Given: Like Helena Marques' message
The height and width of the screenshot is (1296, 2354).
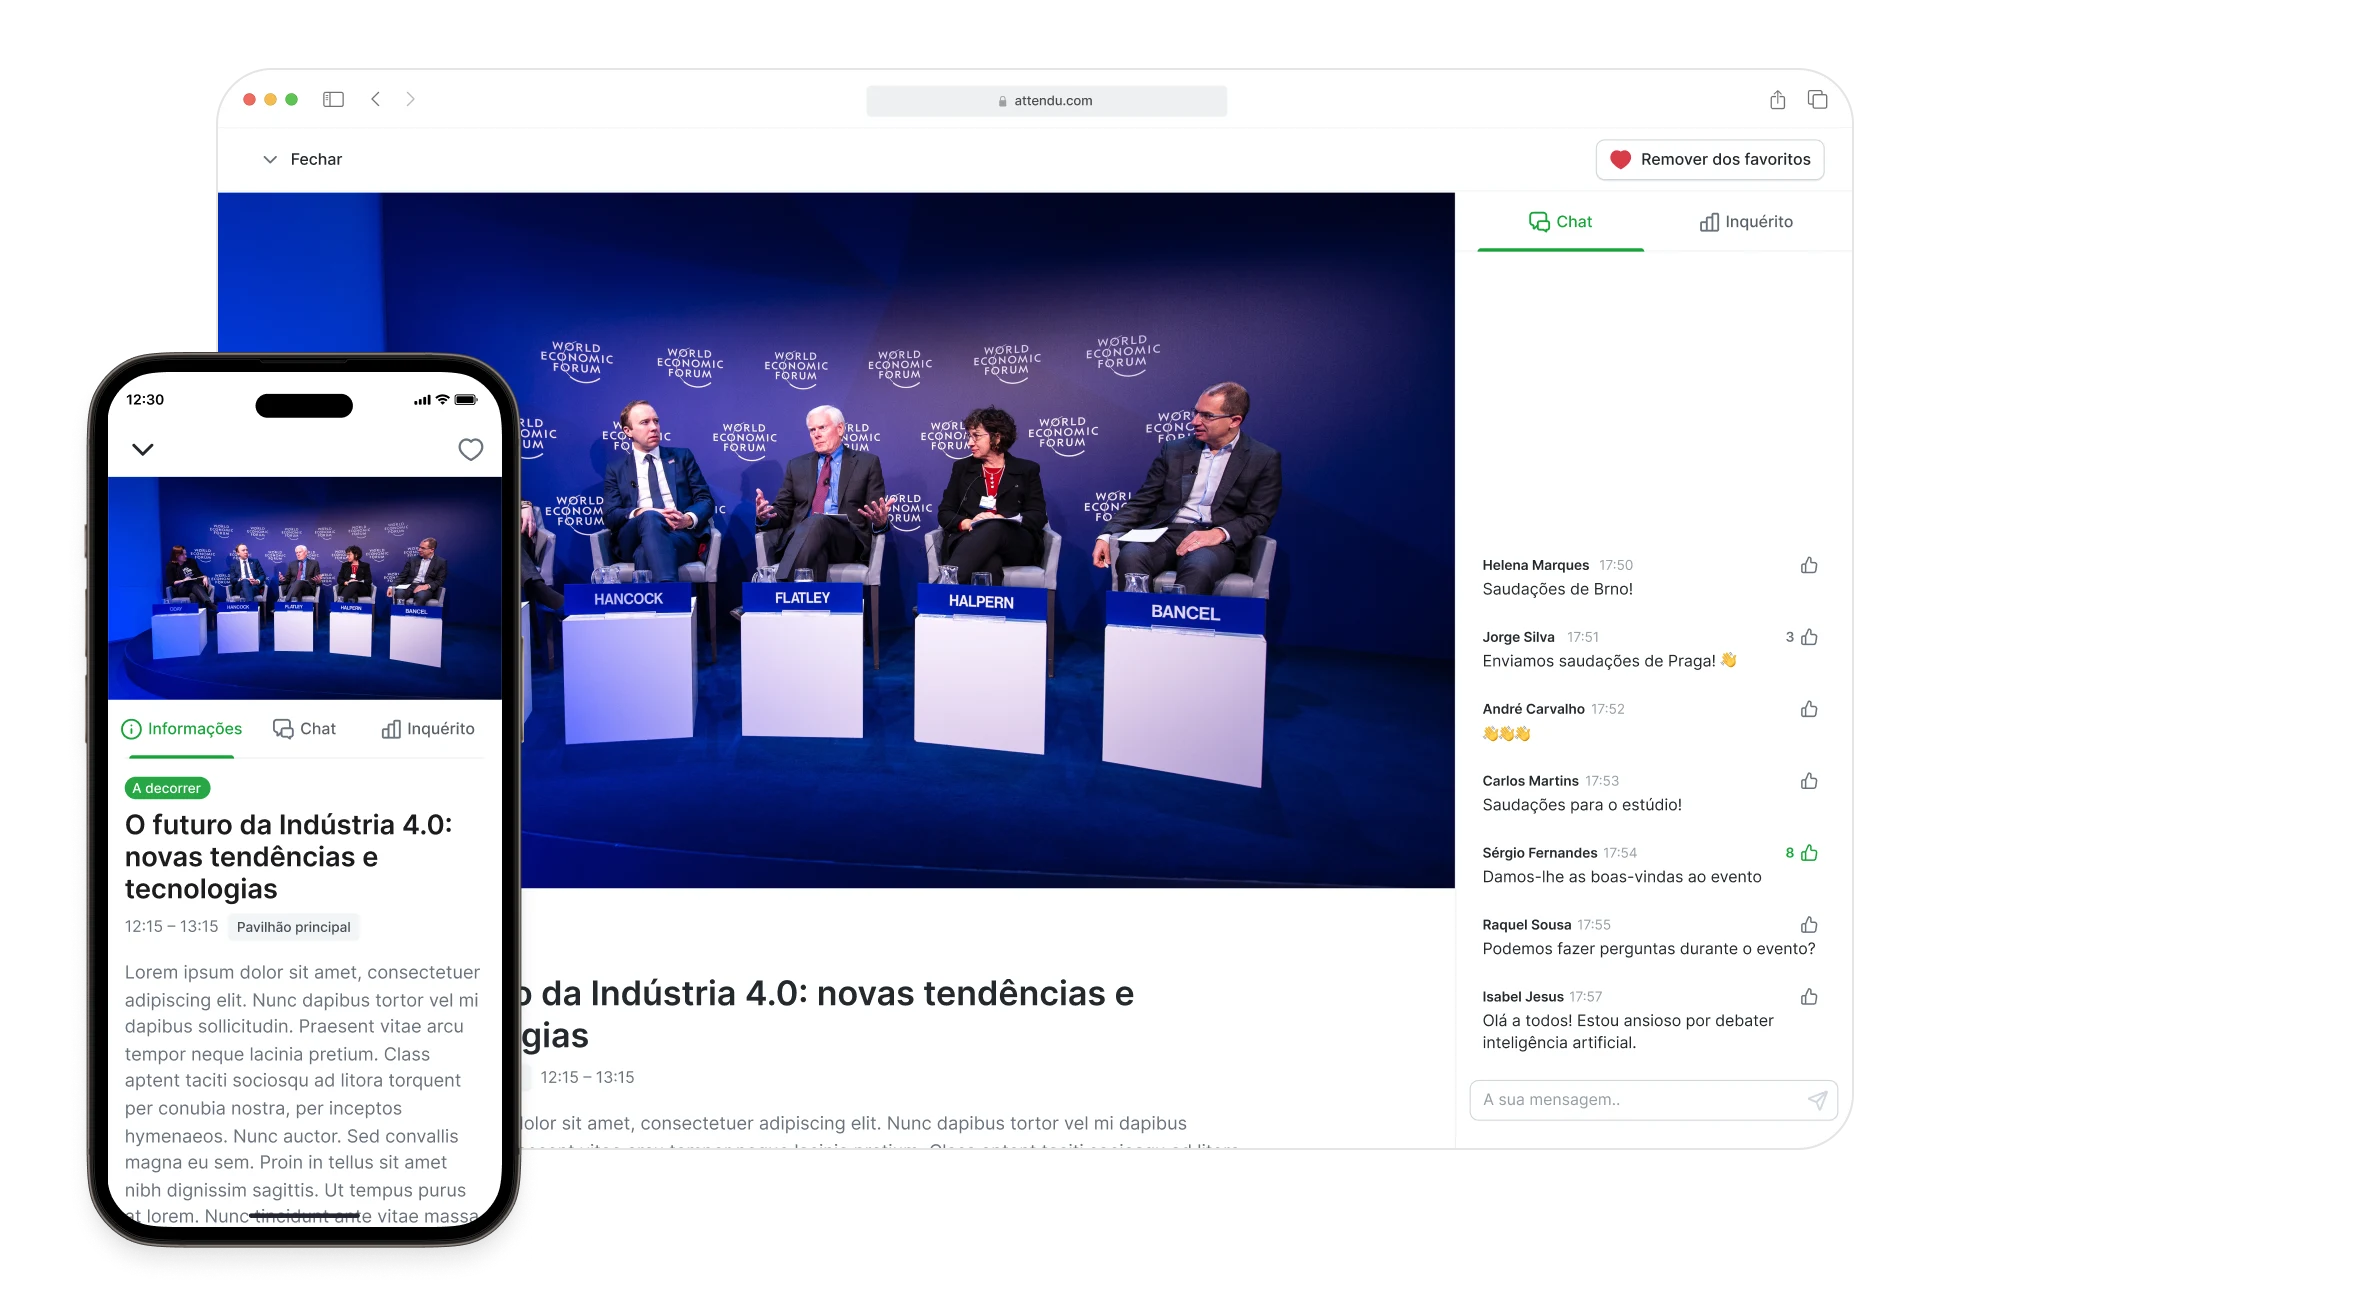Looking at the screenshot, I should (x=1809, y=566).
